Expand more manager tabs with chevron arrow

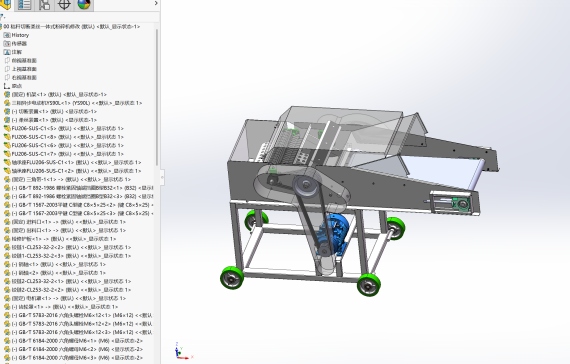156,3
